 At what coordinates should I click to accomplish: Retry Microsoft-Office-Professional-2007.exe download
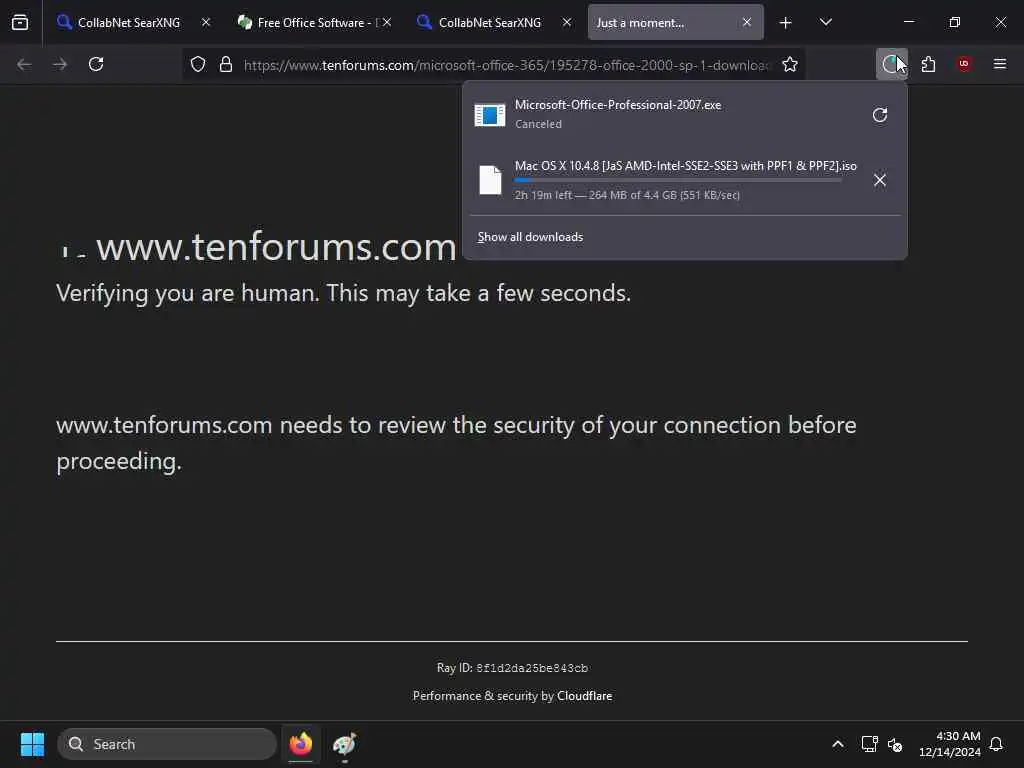[880, 115]
